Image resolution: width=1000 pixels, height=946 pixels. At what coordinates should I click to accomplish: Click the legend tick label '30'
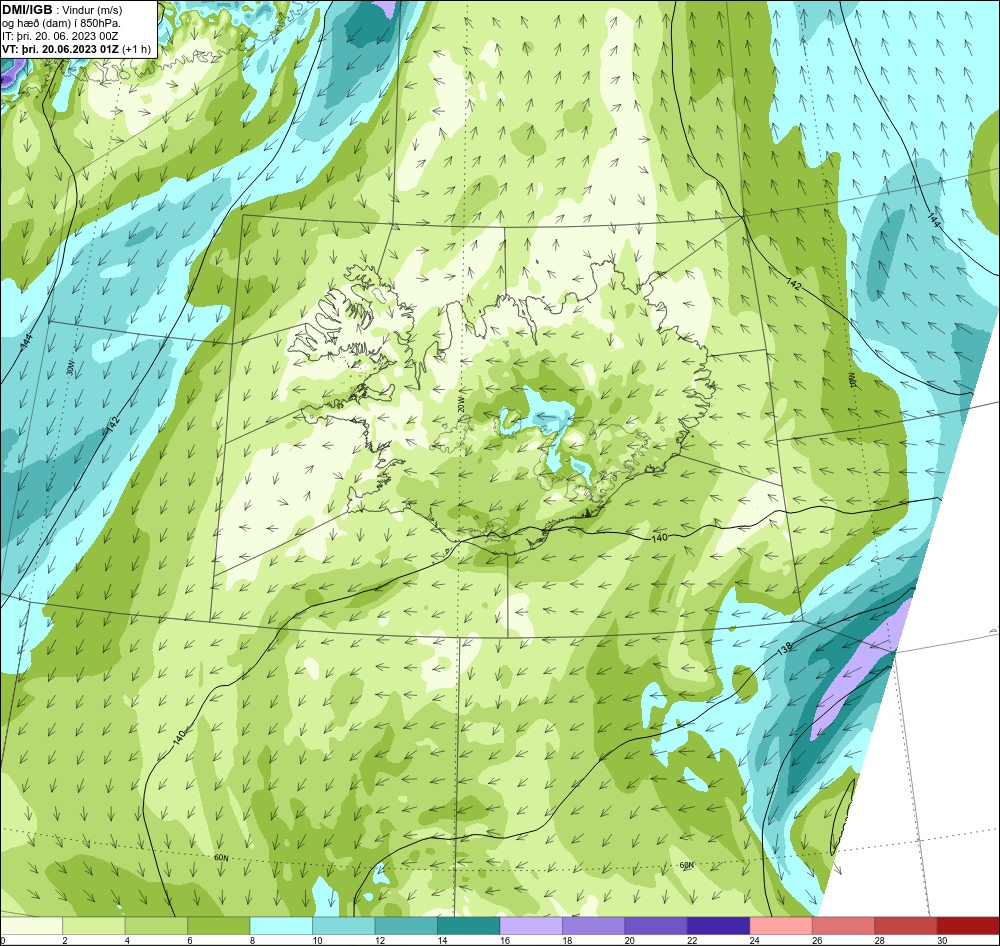point(943,940)
